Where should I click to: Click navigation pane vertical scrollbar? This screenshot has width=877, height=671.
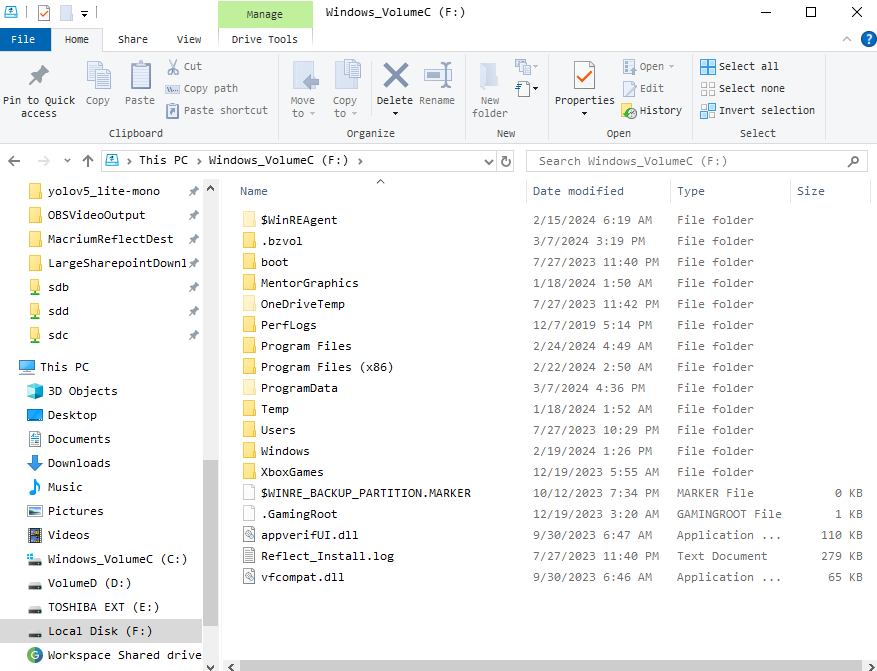[x=210, y=542]
